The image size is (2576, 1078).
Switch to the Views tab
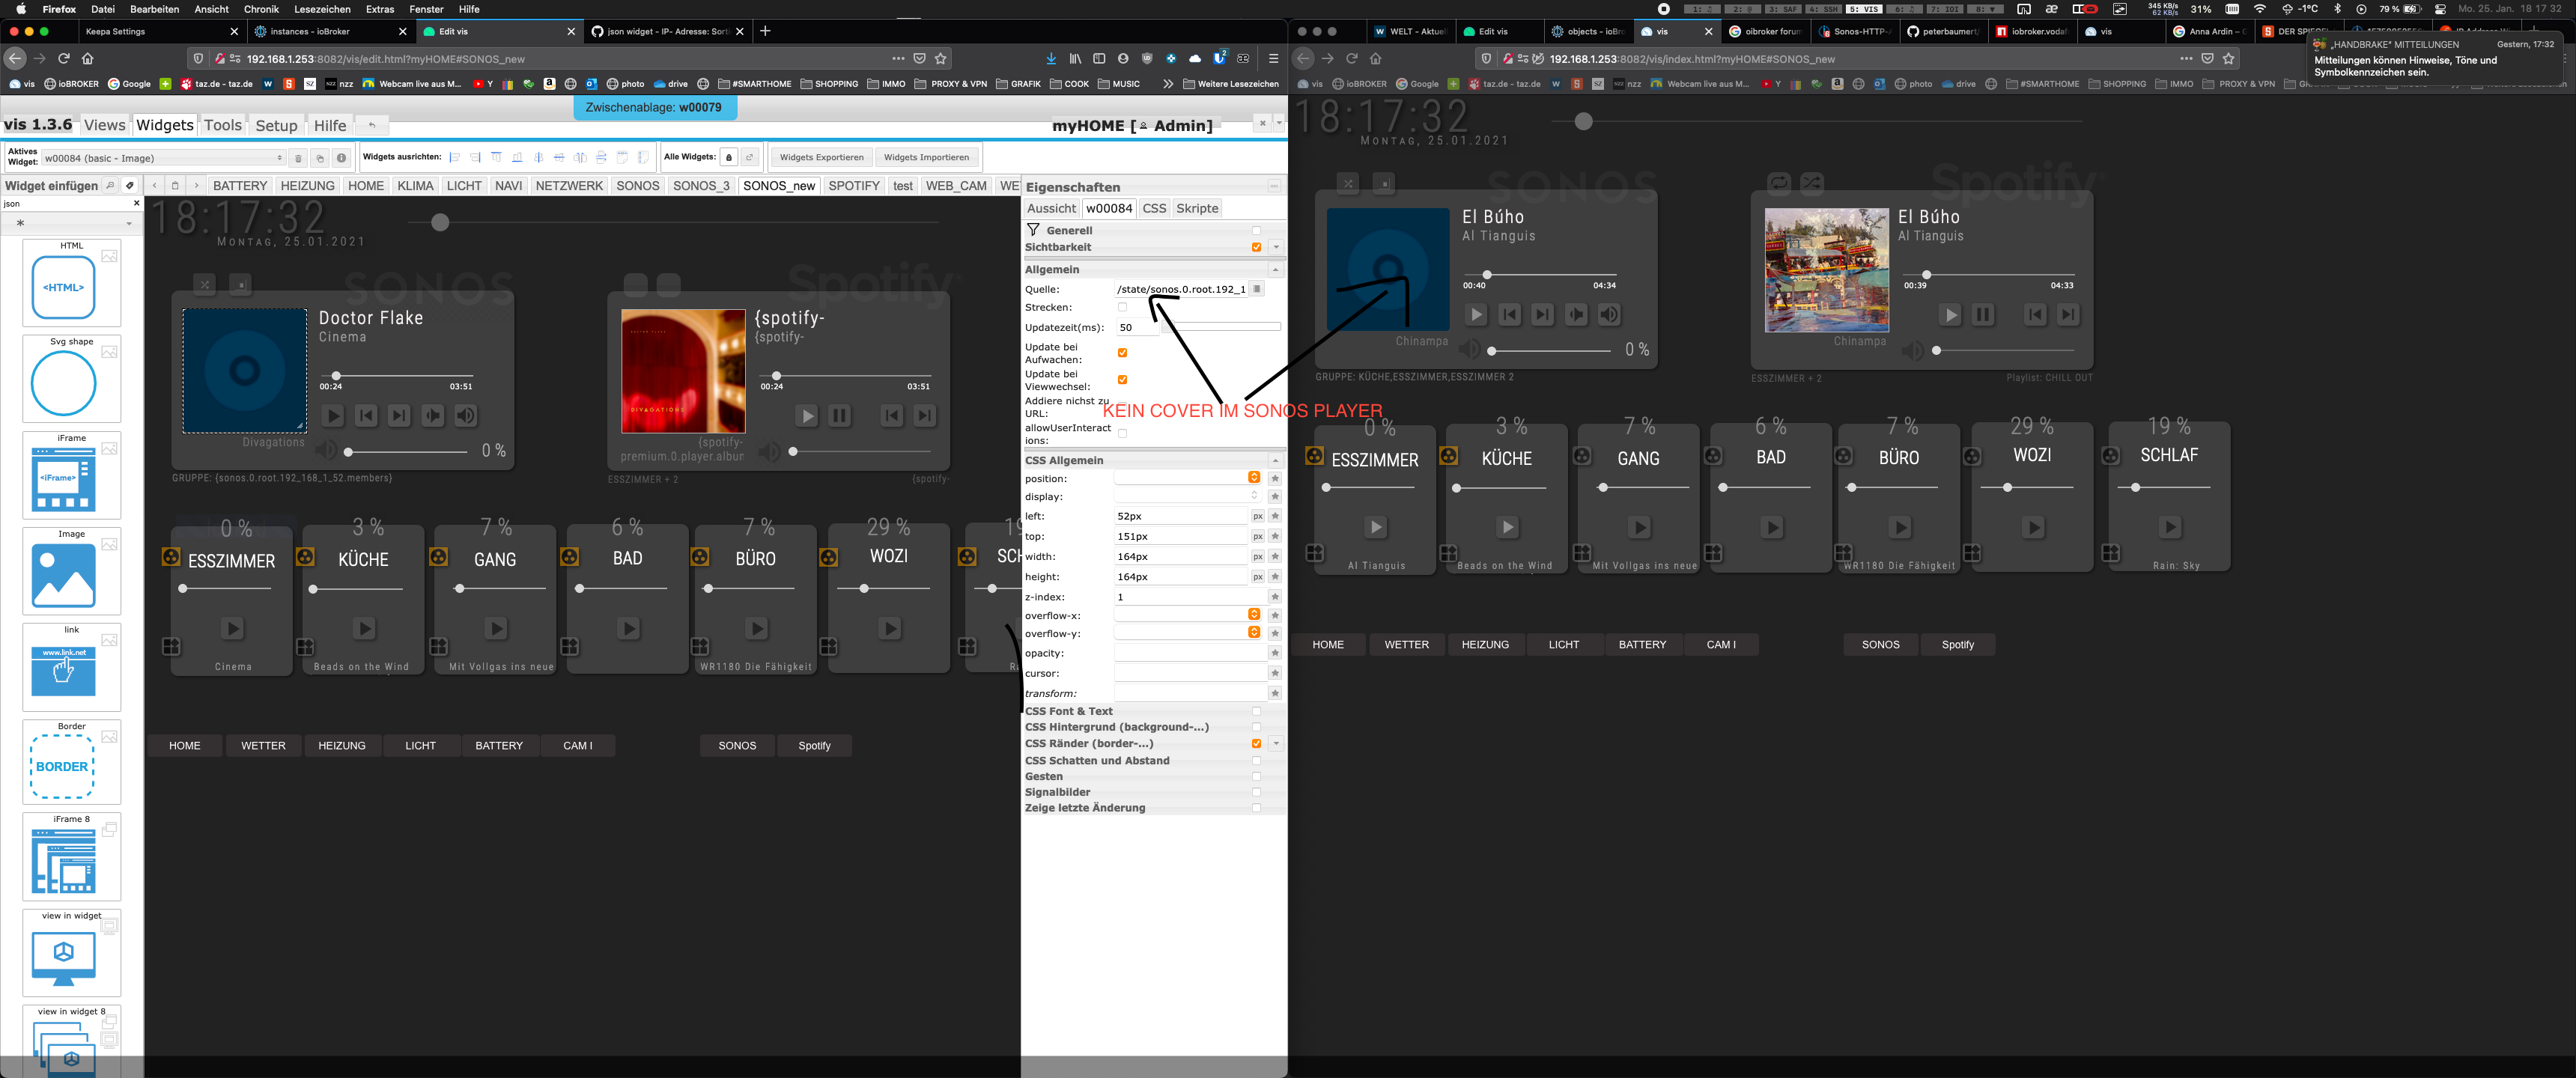[104, 125]
